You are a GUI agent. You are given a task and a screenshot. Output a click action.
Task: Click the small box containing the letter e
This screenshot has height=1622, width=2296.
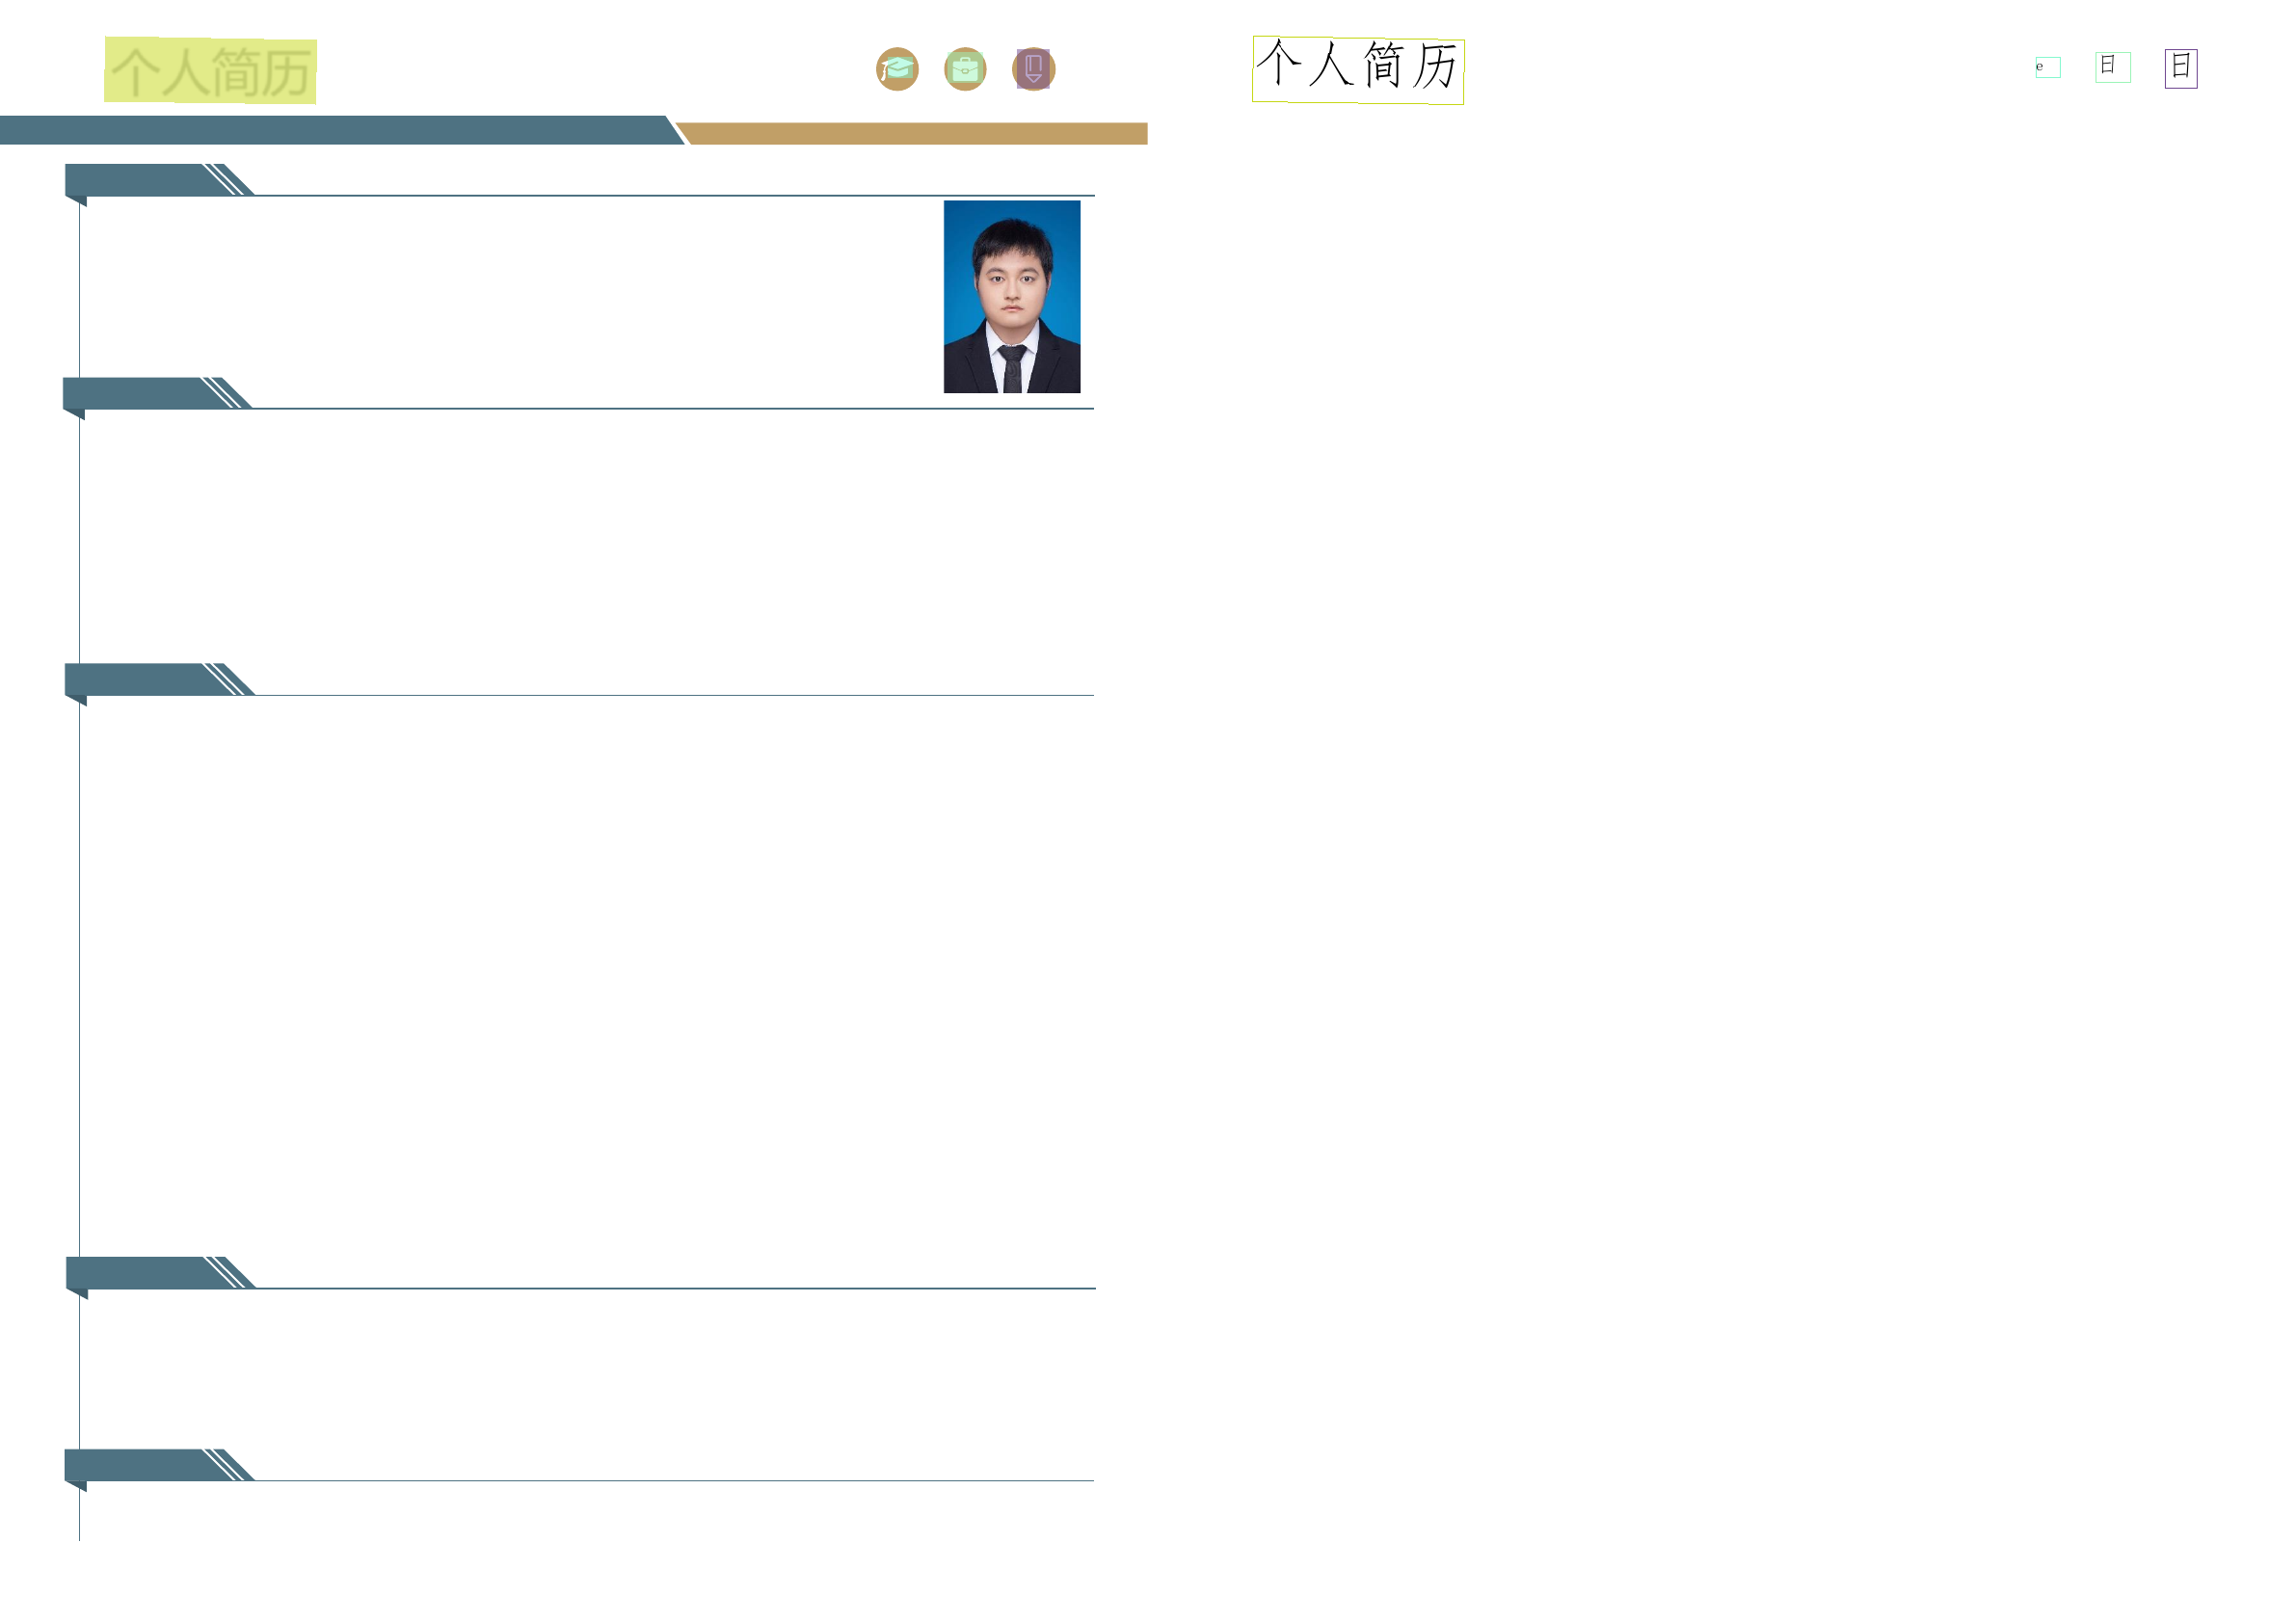(x=2047, y=67)
